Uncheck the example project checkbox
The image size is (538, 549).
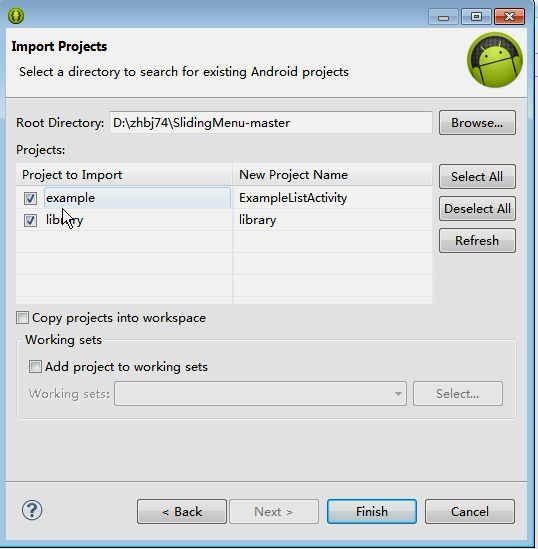30,198
